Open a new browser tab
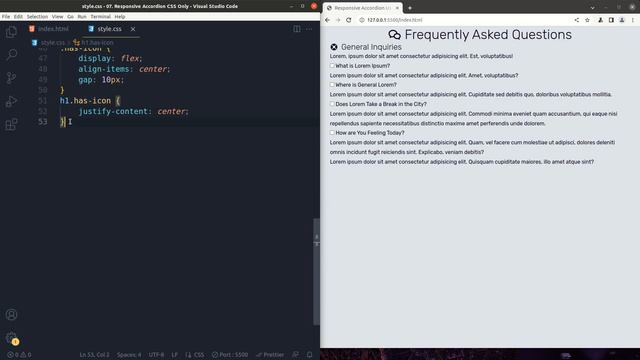This screenshot has height=360, width=640. pyautogui.click(x=410, y=8)
